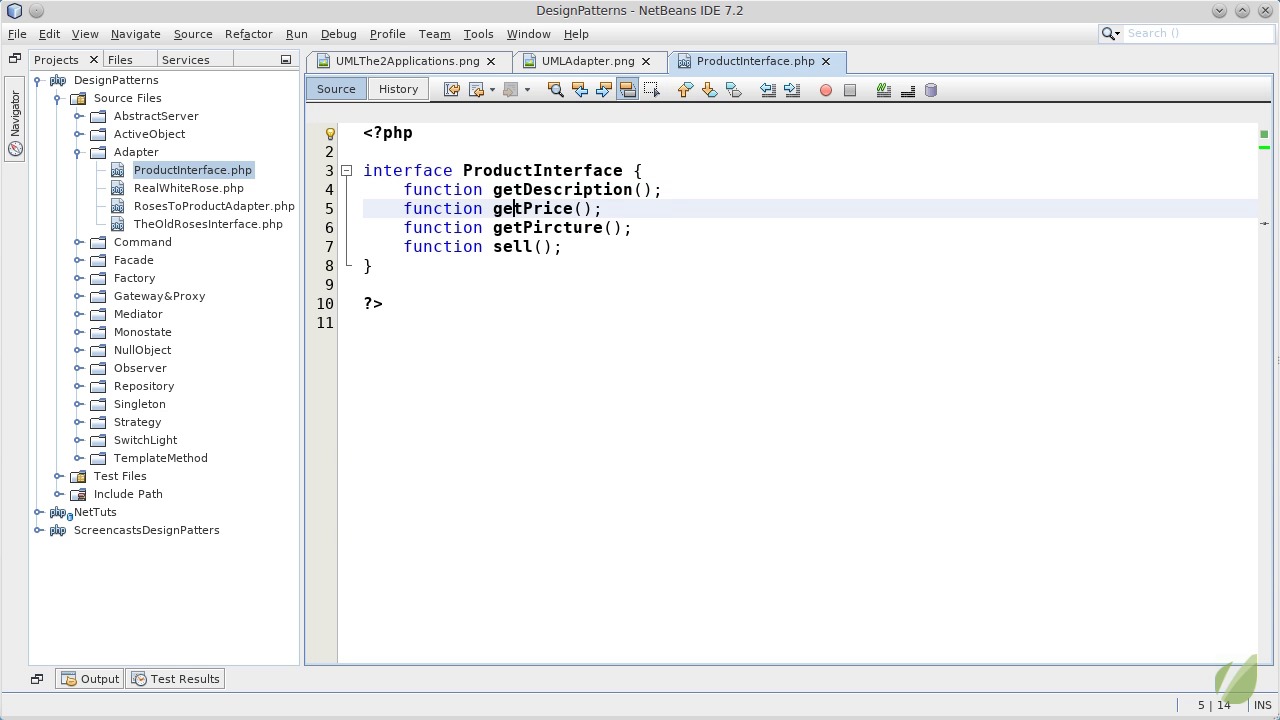Screen dimensions: 1280x720
Task: Click the Last Edit location icon
Action: point(452,90)
